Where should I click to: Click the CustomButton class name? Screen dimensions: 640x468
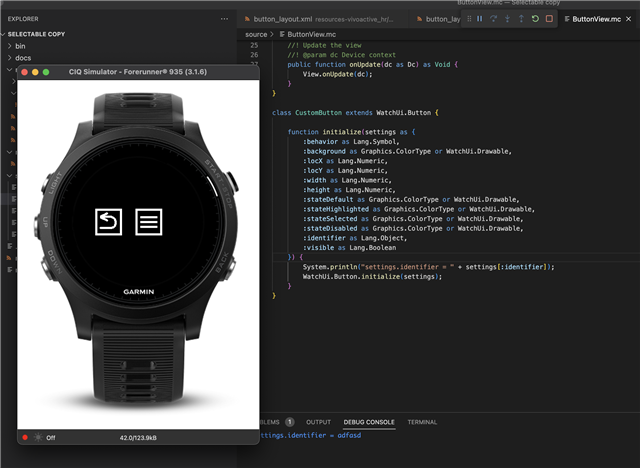coord(318,113)
